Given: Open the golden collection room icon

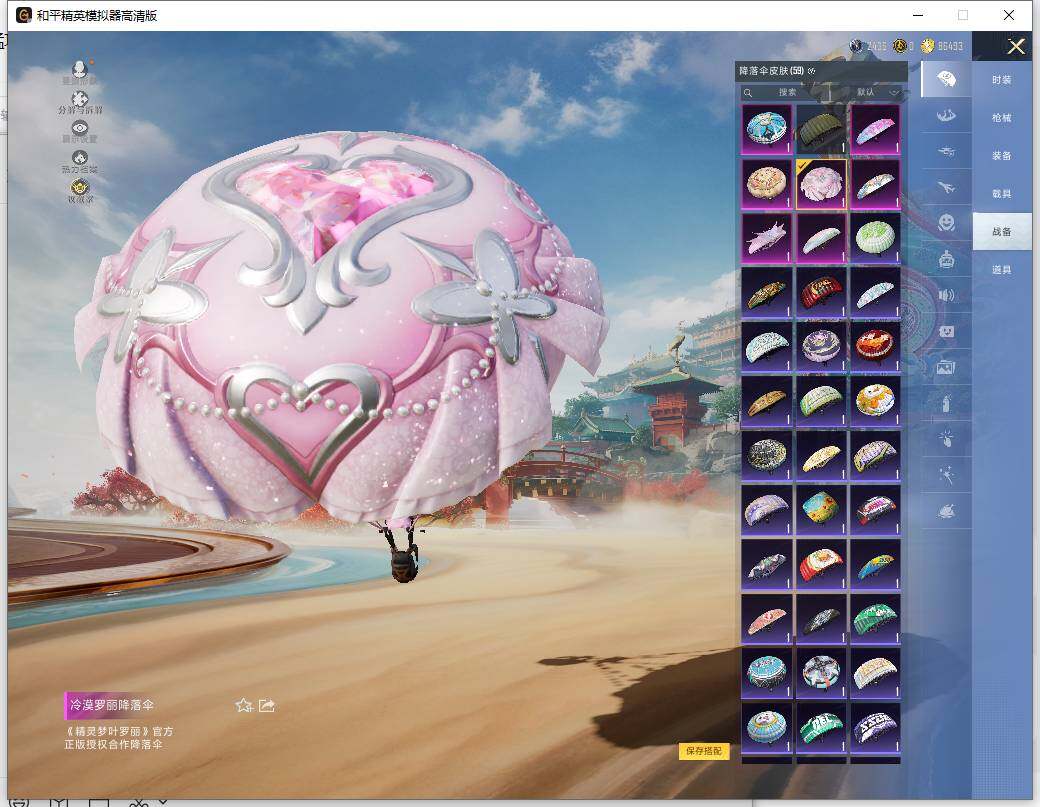Looking at the screenshot, I should [80, 190].
